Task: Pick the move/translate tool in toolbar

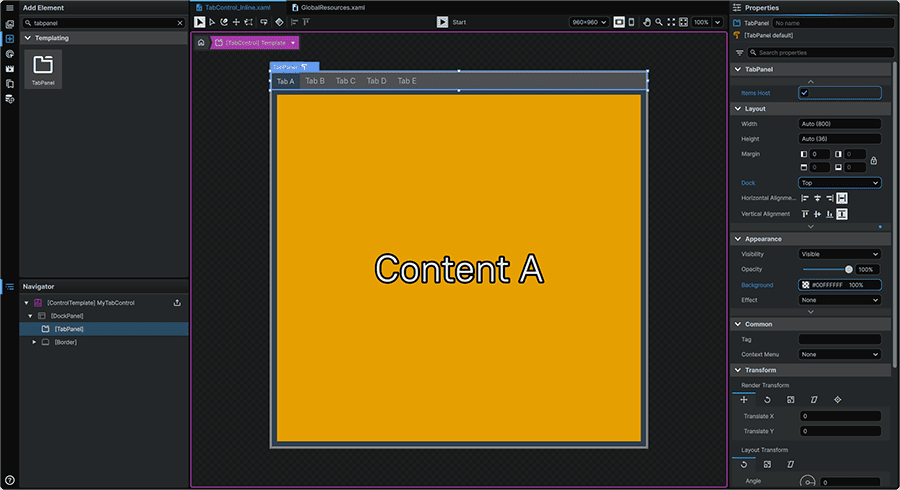Action: (236, 22)
